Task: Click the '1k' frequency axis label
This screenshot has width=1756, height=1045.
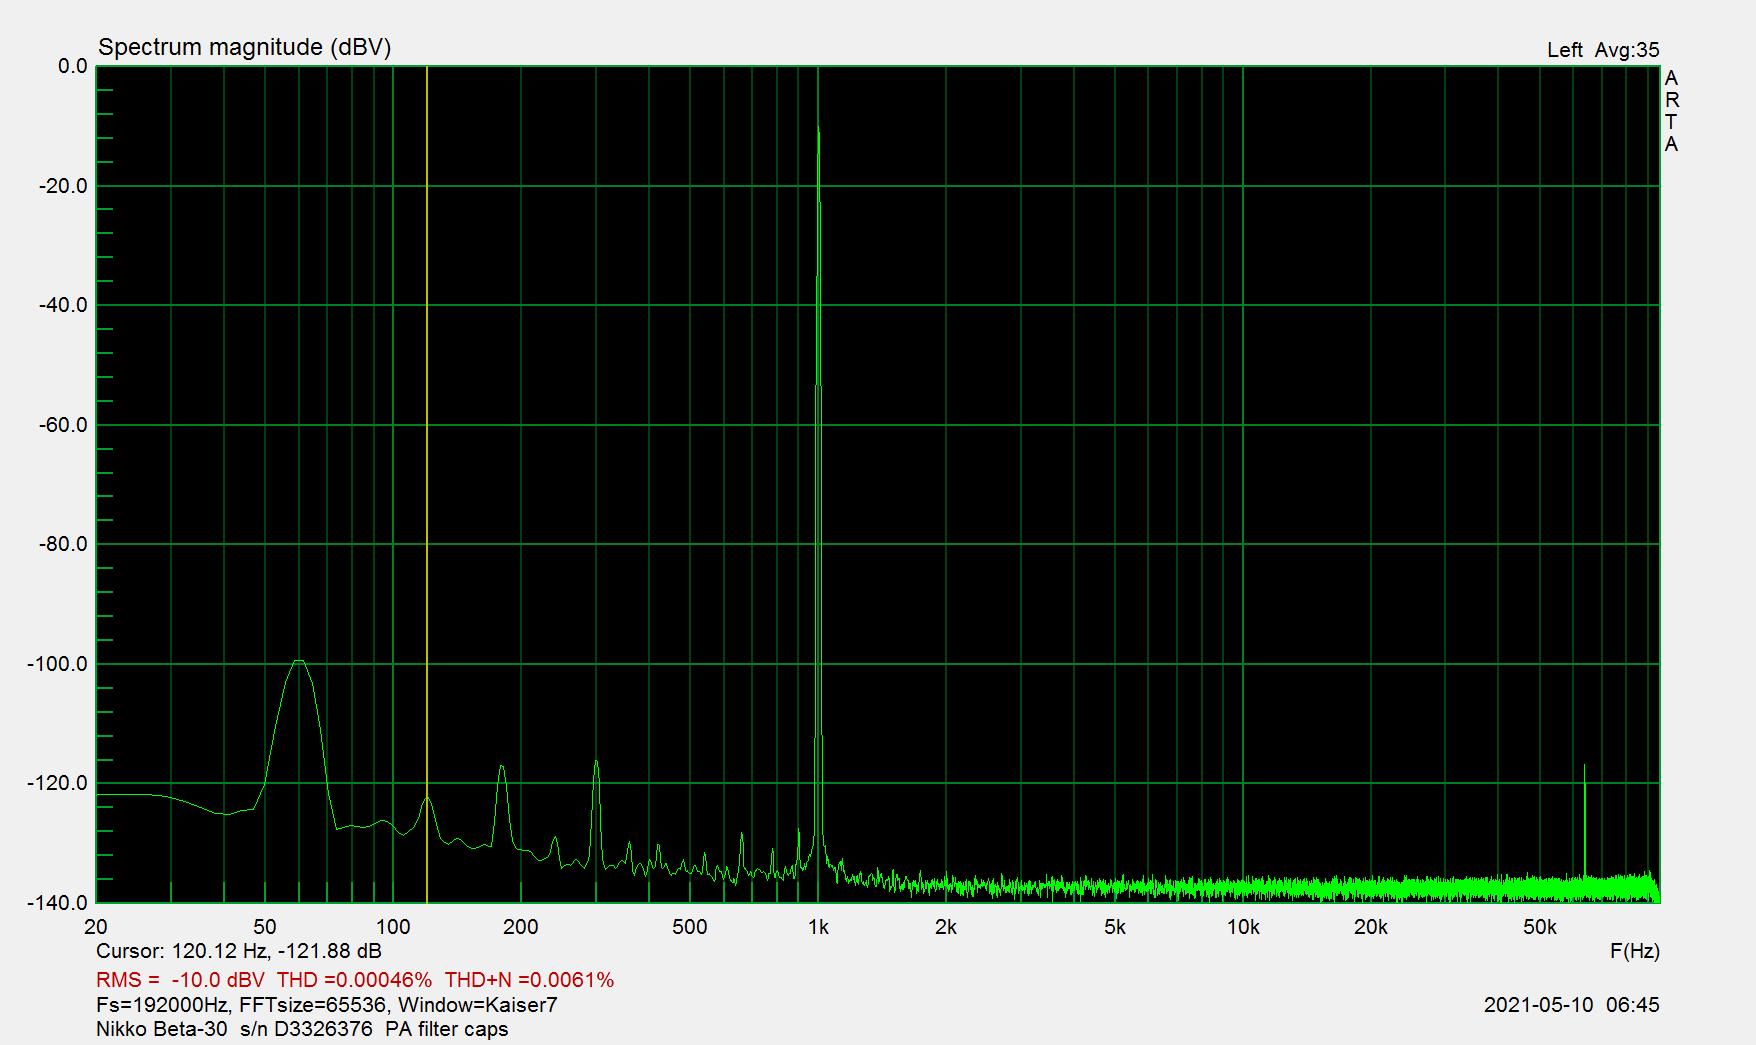Action: (x=818, y=927)
